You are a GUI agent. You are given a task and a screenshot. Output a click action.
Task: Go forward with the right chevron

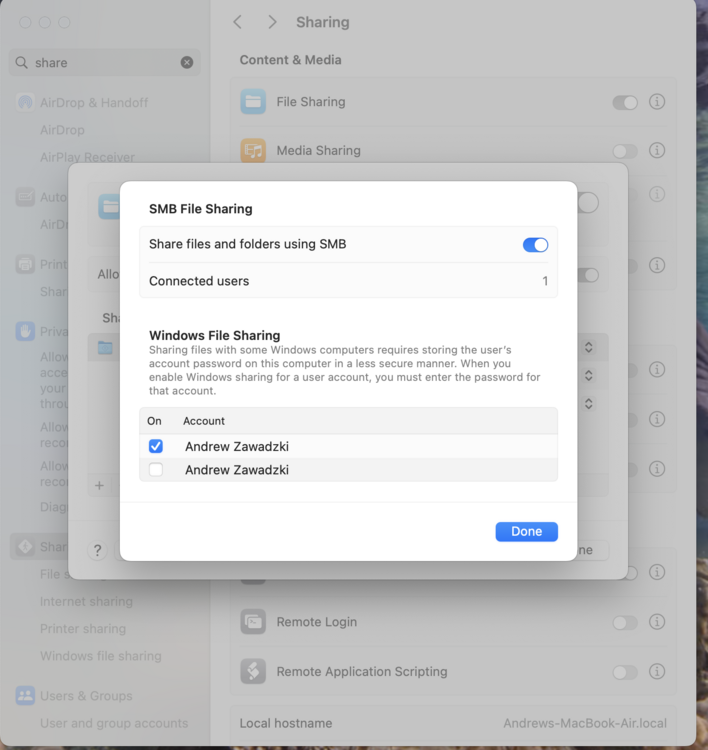(x=272, y=22)
